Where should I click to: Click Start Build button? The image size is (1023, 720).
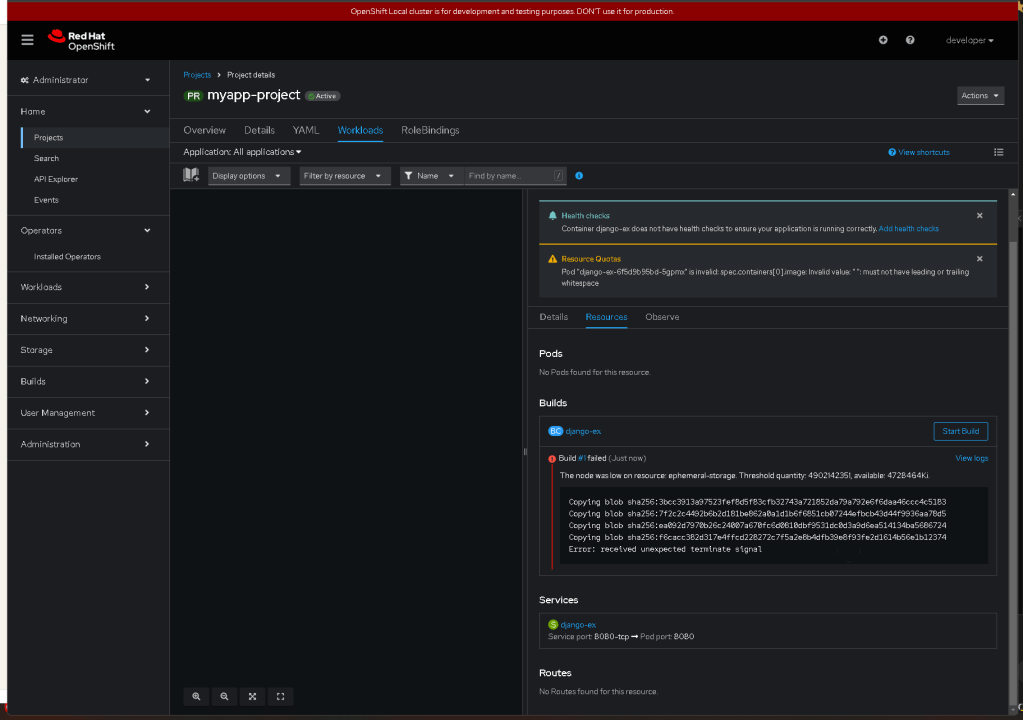tap(960, 432)
